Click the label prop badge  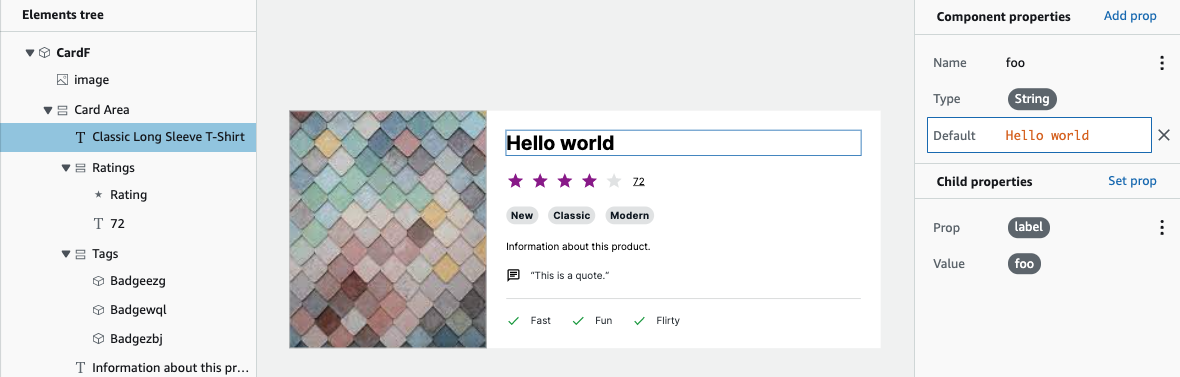[1029, 227]
